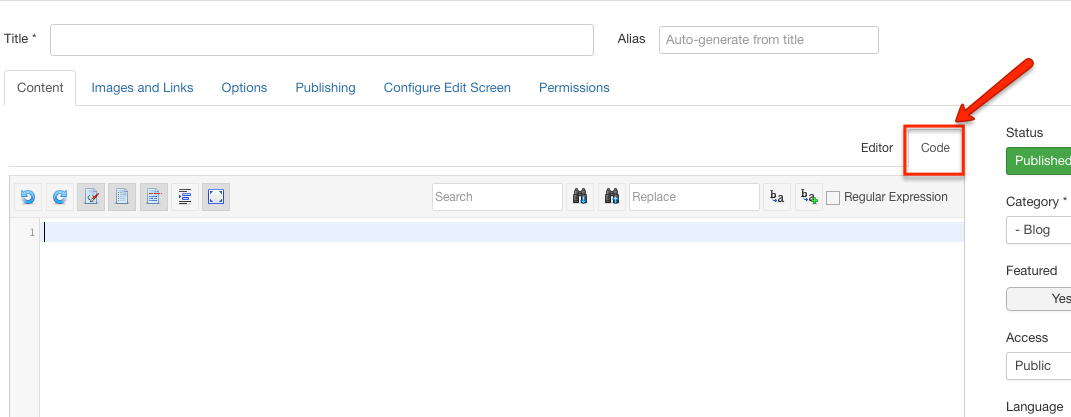
Task: Enable the Regular Expression checkbox
Action: pos(833,198)
